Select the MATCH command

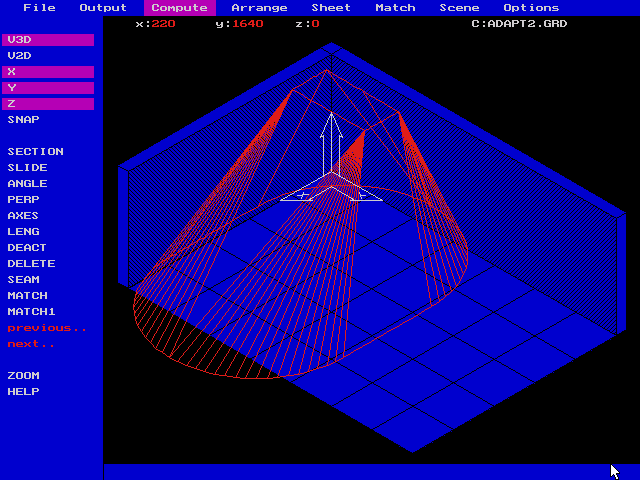(27, 296)
